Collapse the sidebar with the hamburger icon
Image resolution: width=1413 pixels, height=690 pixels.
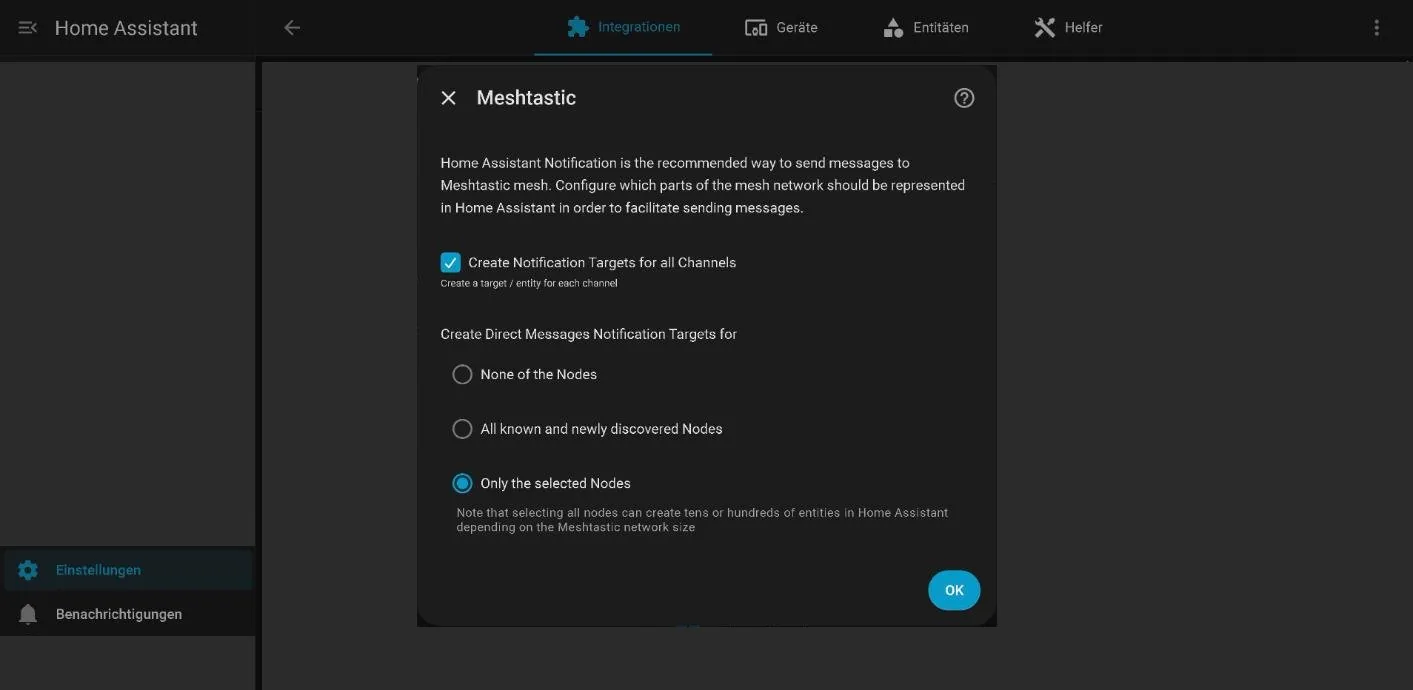(28, 28)
